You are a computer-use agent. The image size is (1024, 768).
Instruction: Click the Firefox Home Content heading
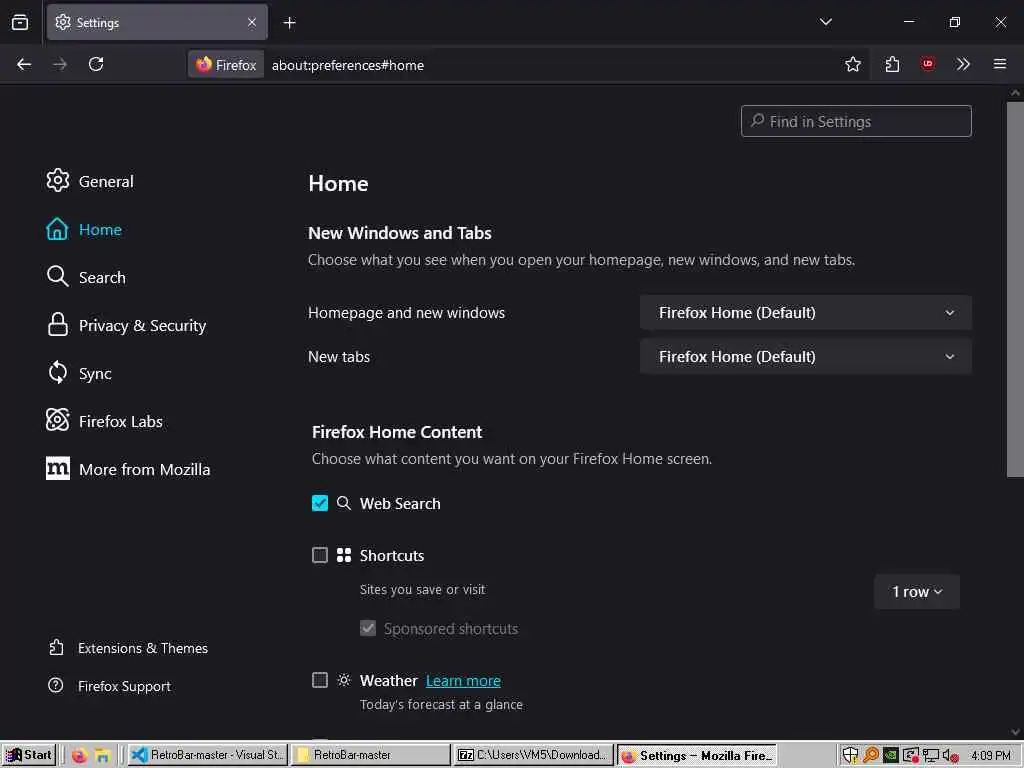click(397, 432)
